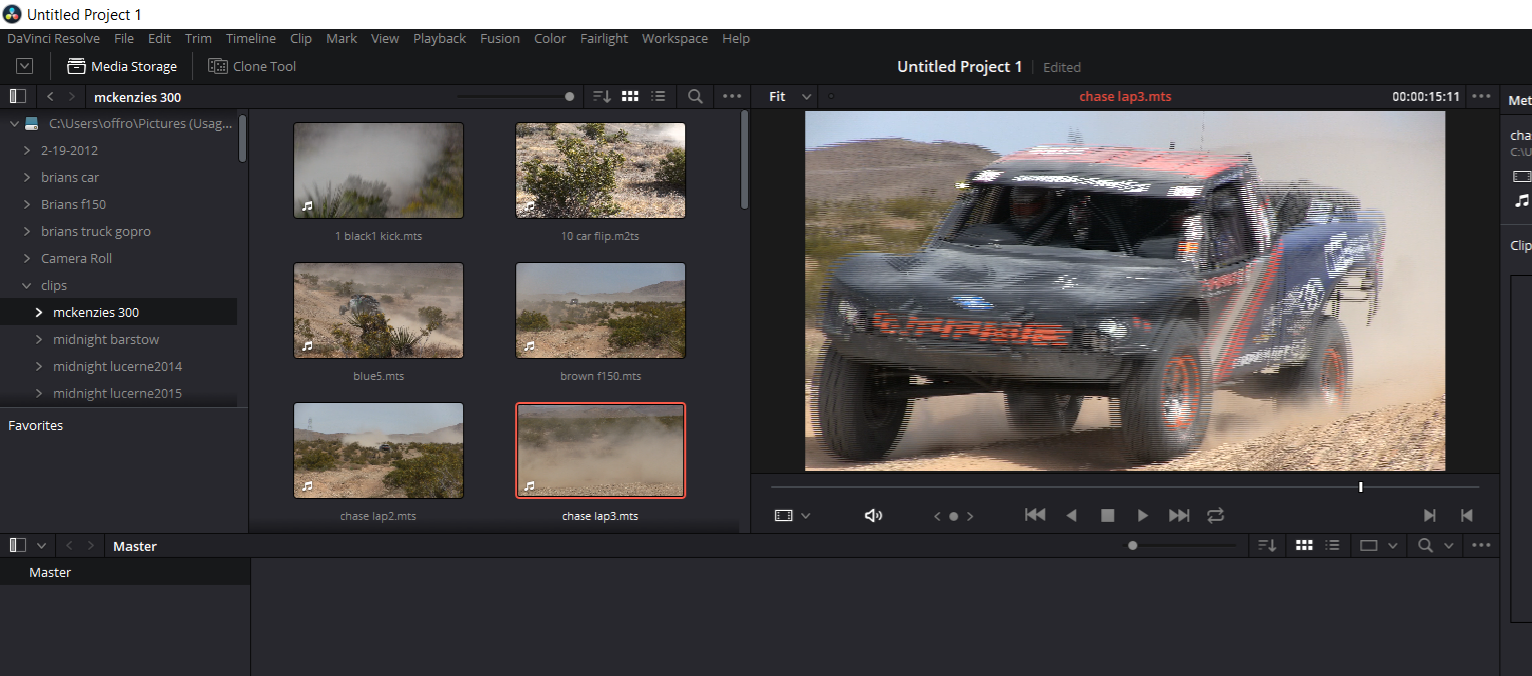The image size is (1532, 676).
Task: Go forward in media storage browser
Action: point(71,97)
